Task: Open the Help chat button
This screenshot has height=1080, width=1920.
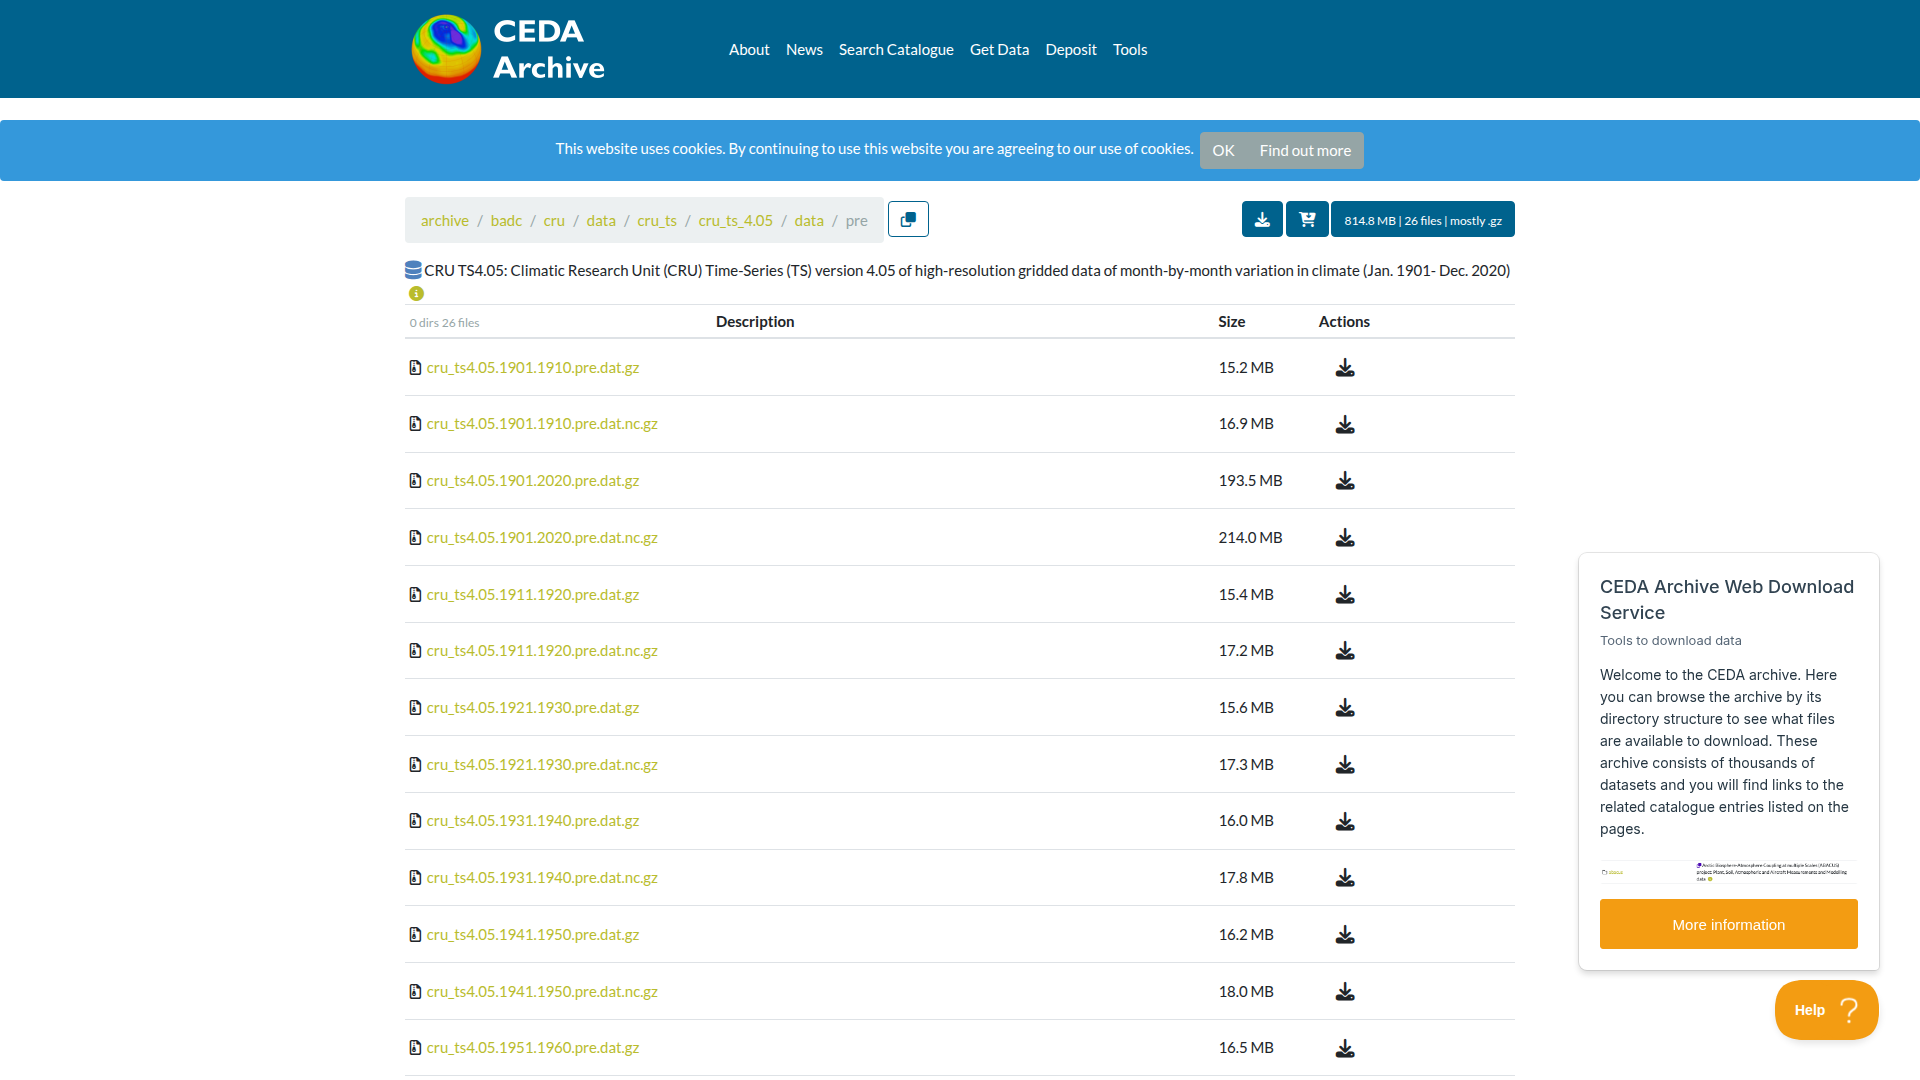Action: point(1826,1010)
